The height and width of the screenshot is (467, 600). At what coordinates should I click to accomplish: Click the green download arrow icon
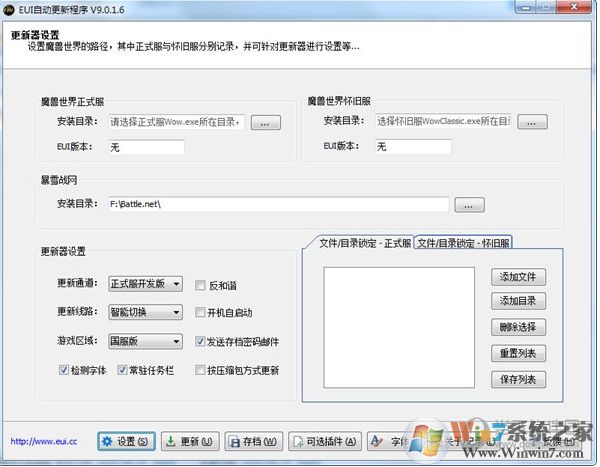tap(171, 441)
